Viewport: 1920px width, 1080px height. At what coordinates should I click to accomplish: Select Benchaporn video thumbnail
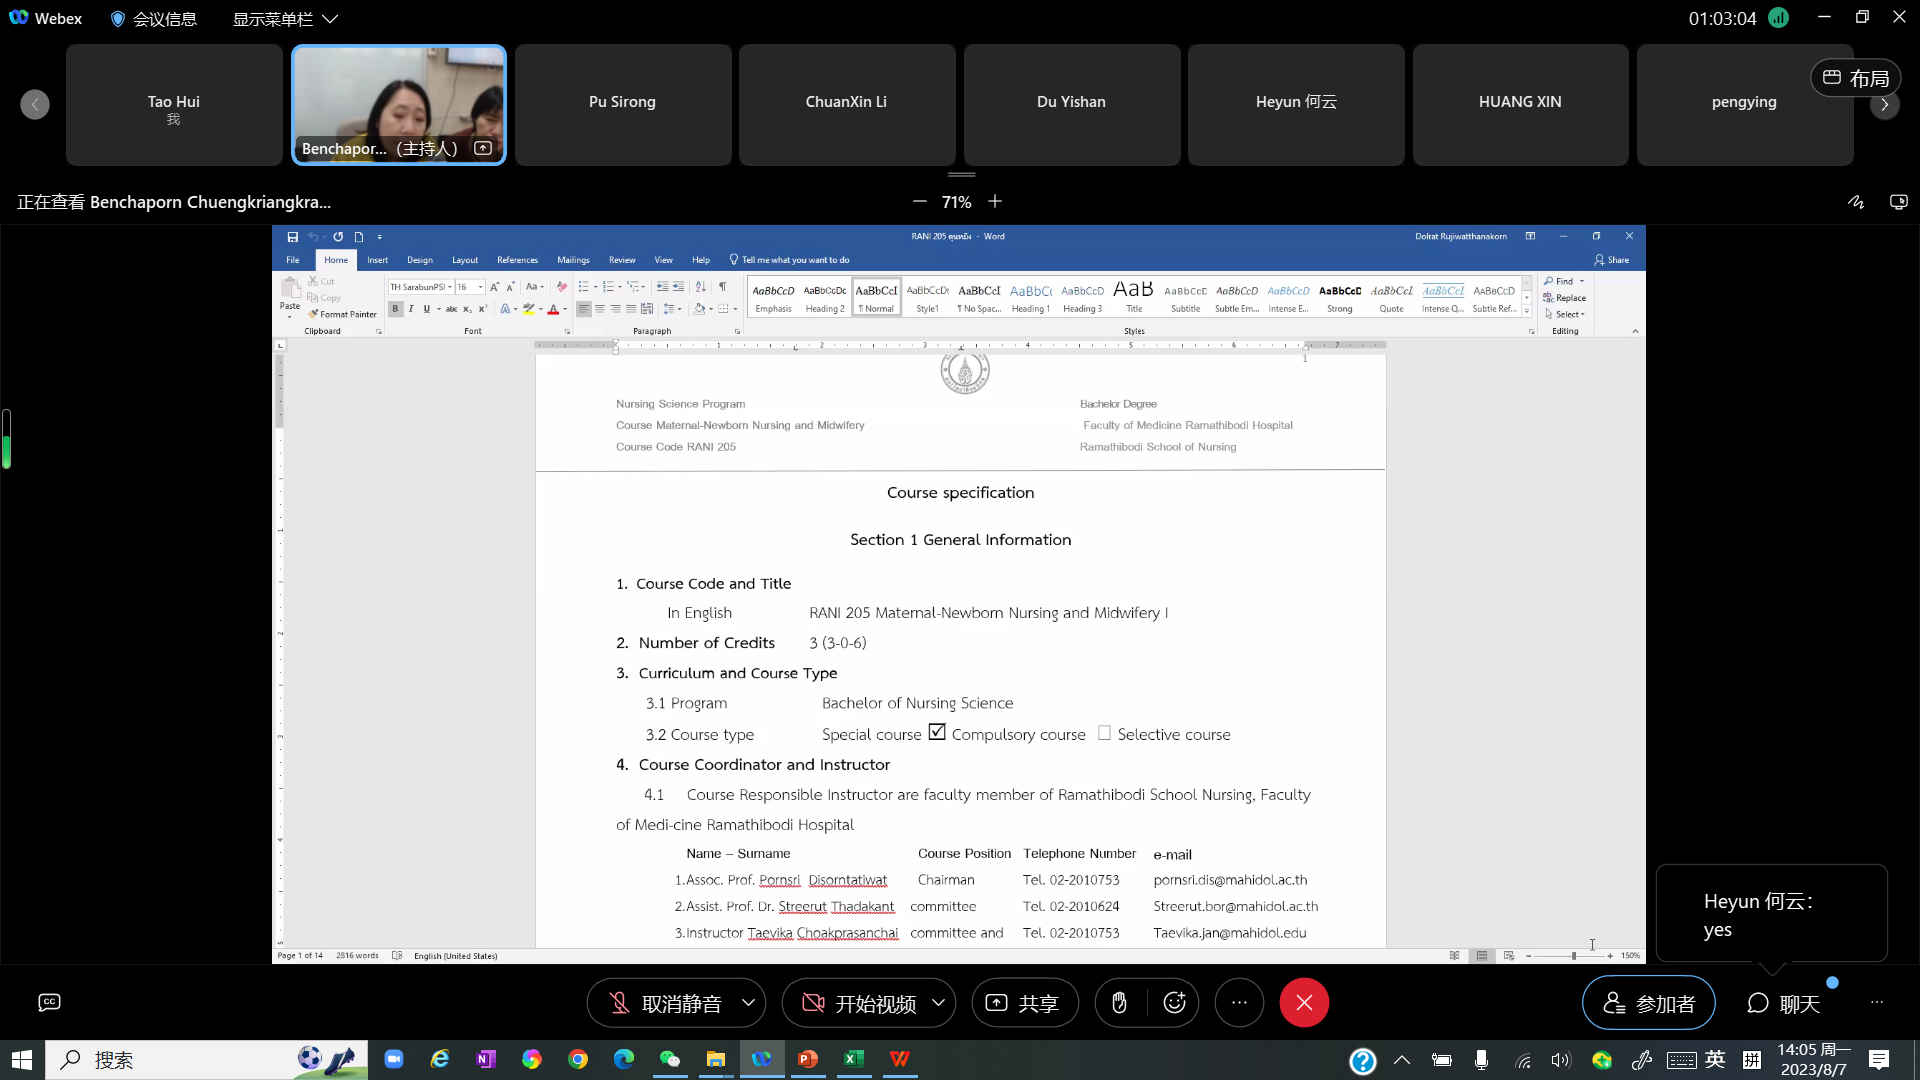(x=399, y=105)
